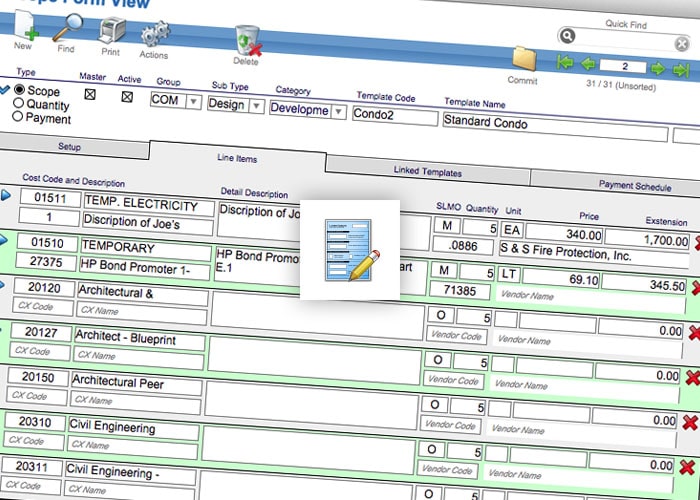Select the Payment radio button
This screenshot has width=700, height=500.
pyautogui.click(x=17, y=116)
